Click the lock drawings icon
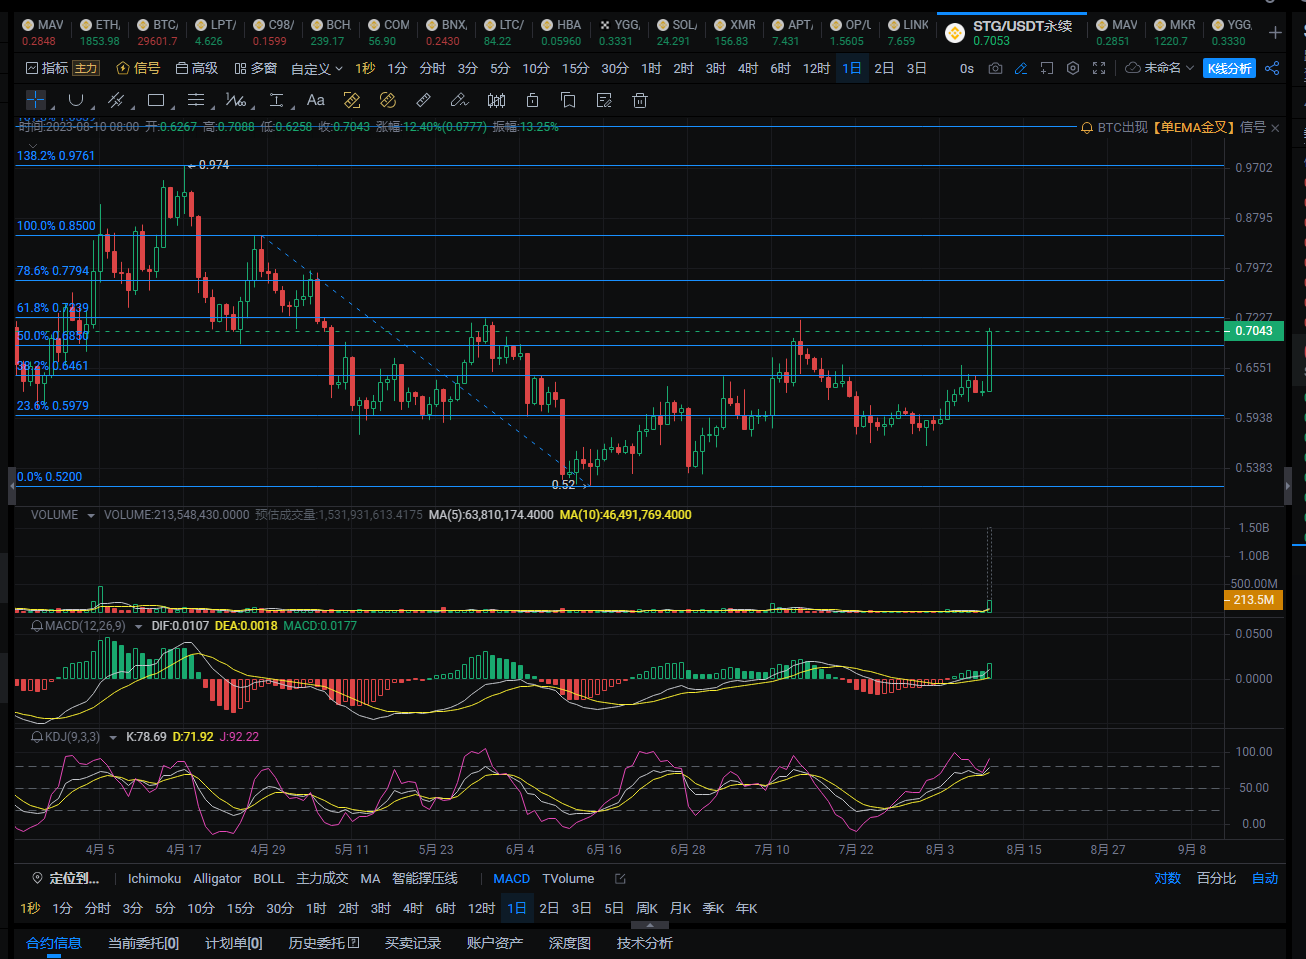The height and width of the screenshot is (959, 1306). click(532, 100)
